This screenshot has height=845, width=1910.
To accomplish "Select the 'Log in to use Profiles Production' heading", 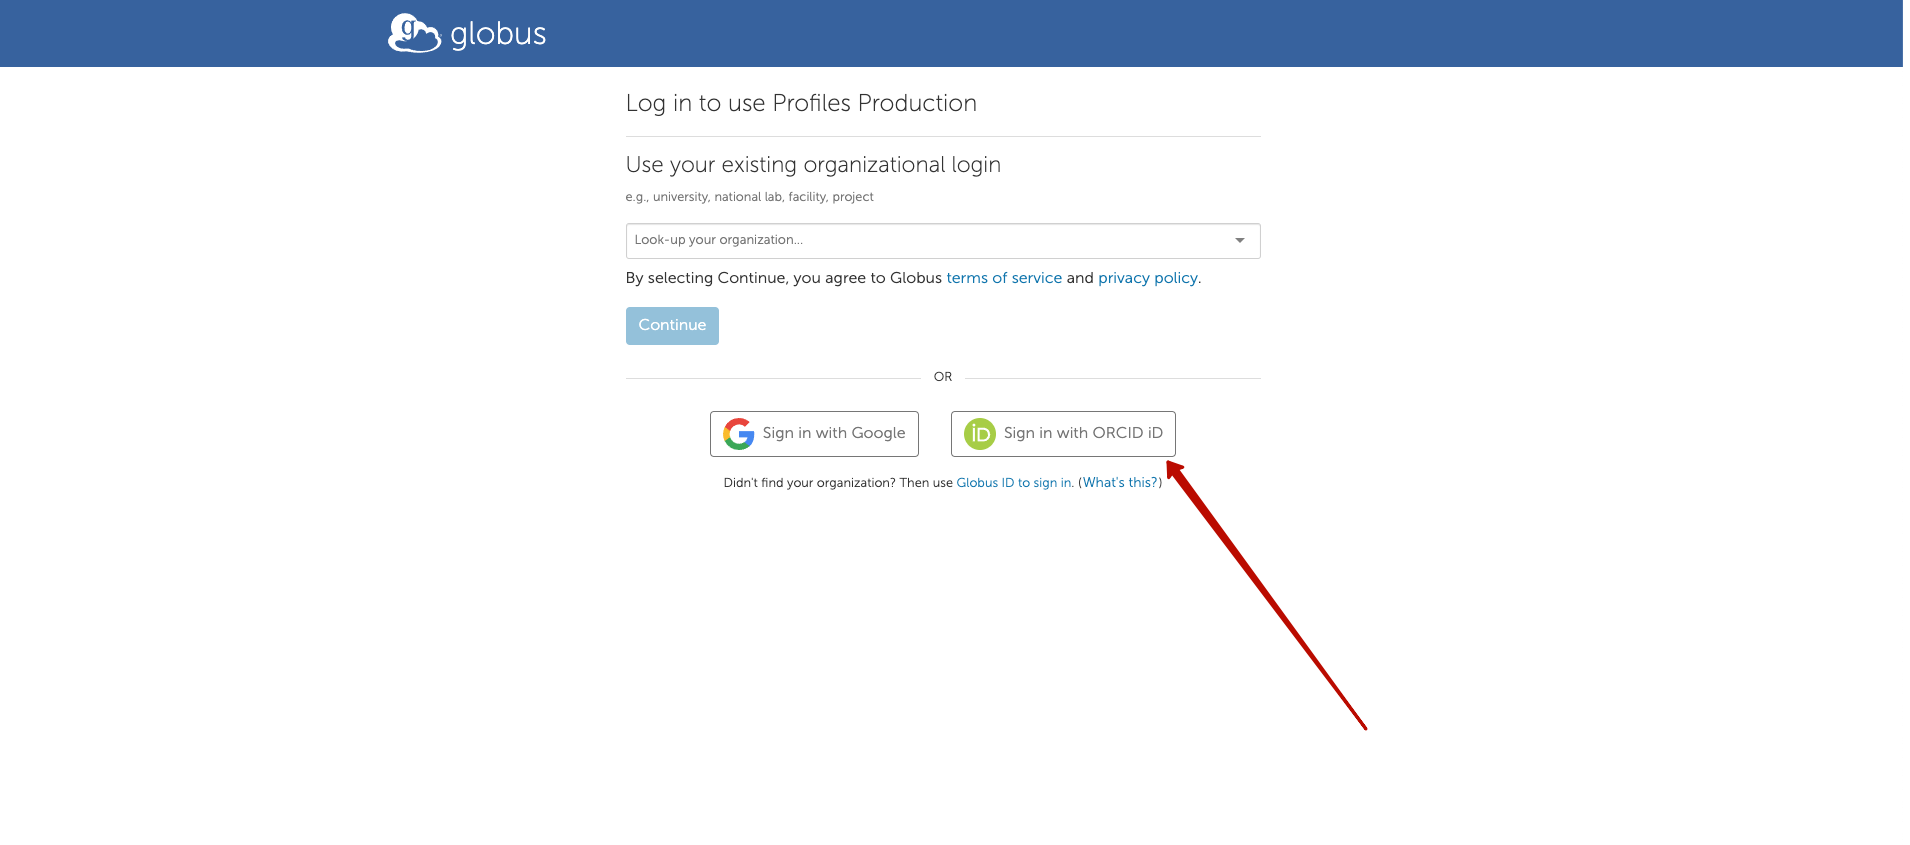I will coord(801,103).
